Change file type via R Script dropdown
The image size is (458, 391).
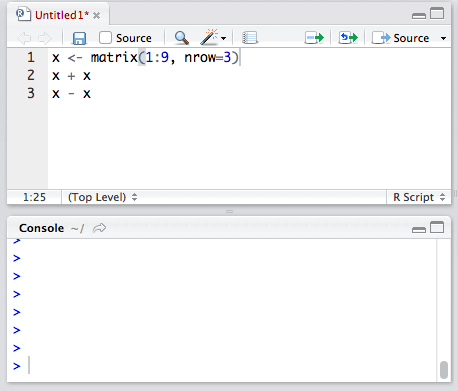click(x=419, y=197)
